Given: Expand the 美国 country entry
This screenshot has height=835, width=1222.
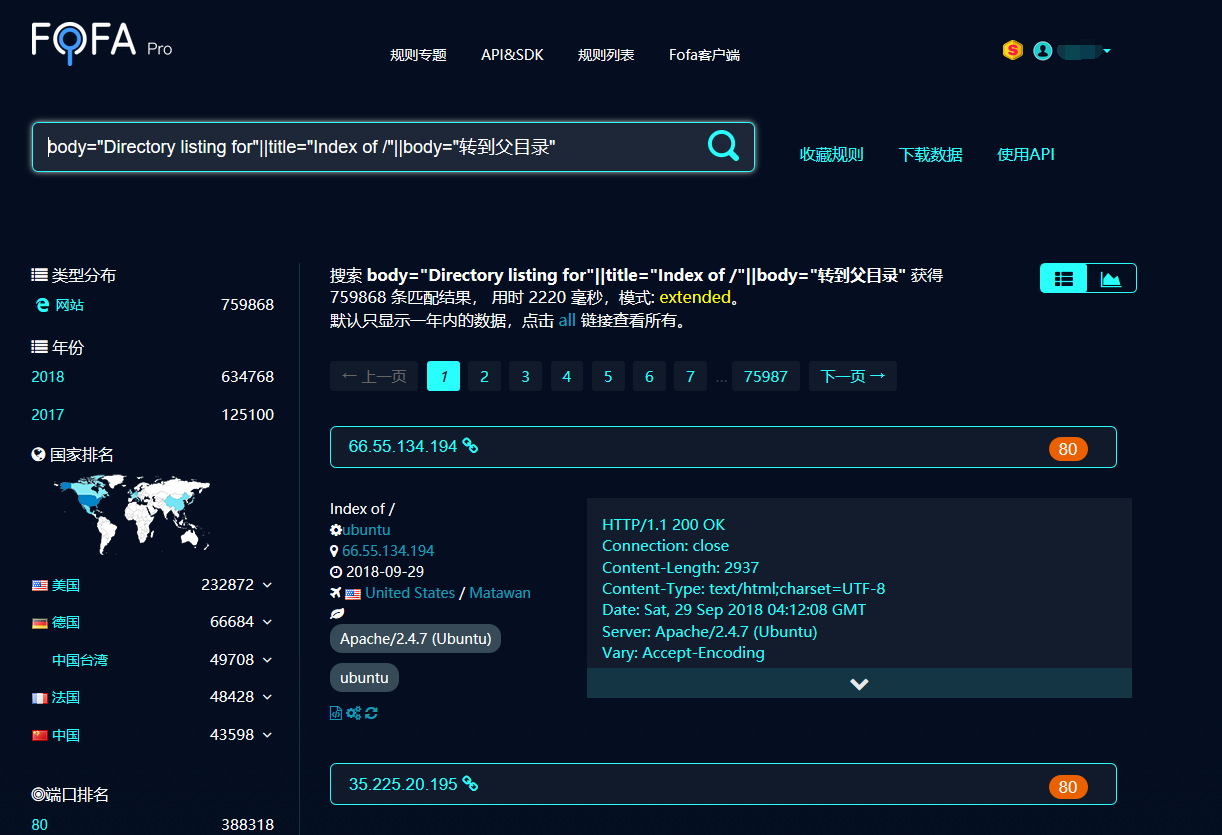Looking at the screenshot, I should click(x=267, y=585).
